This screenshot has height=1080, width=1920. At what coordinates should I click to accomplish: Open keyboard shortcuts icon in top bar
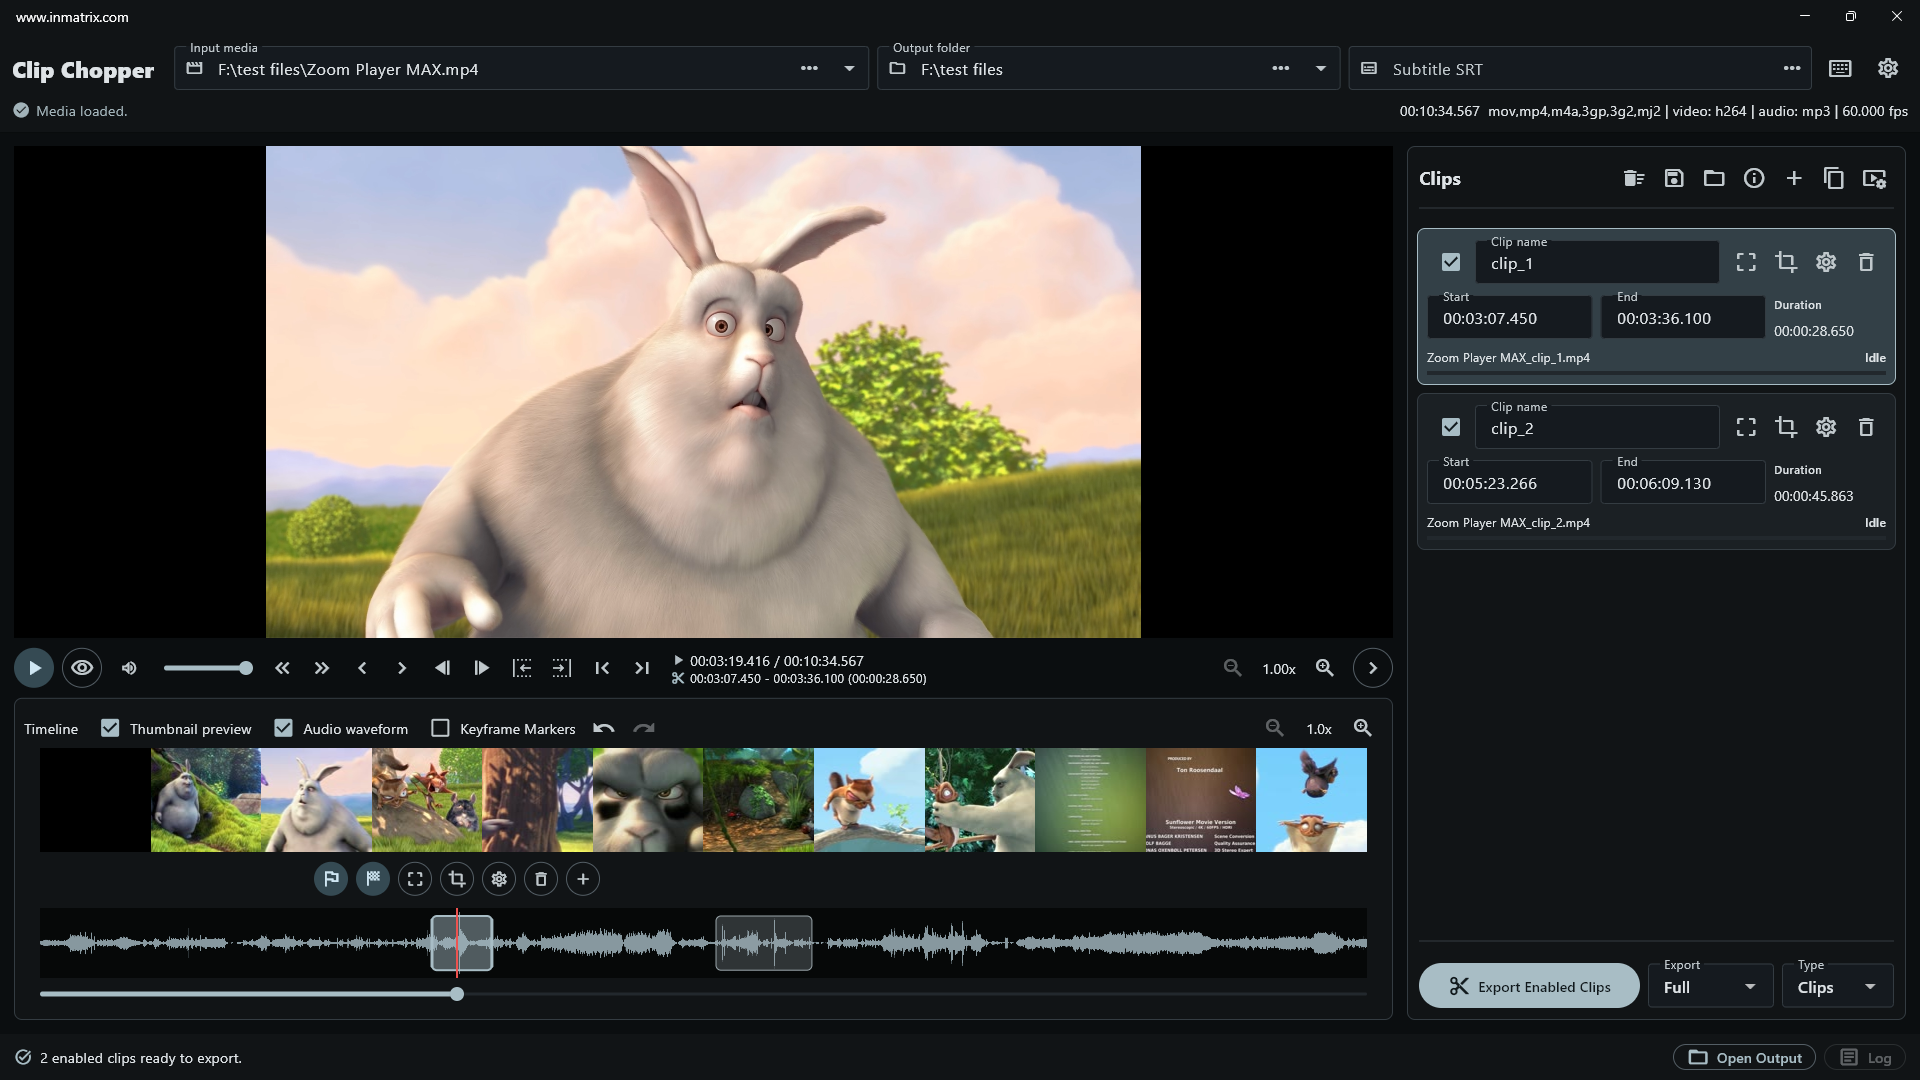[1840, 69]
